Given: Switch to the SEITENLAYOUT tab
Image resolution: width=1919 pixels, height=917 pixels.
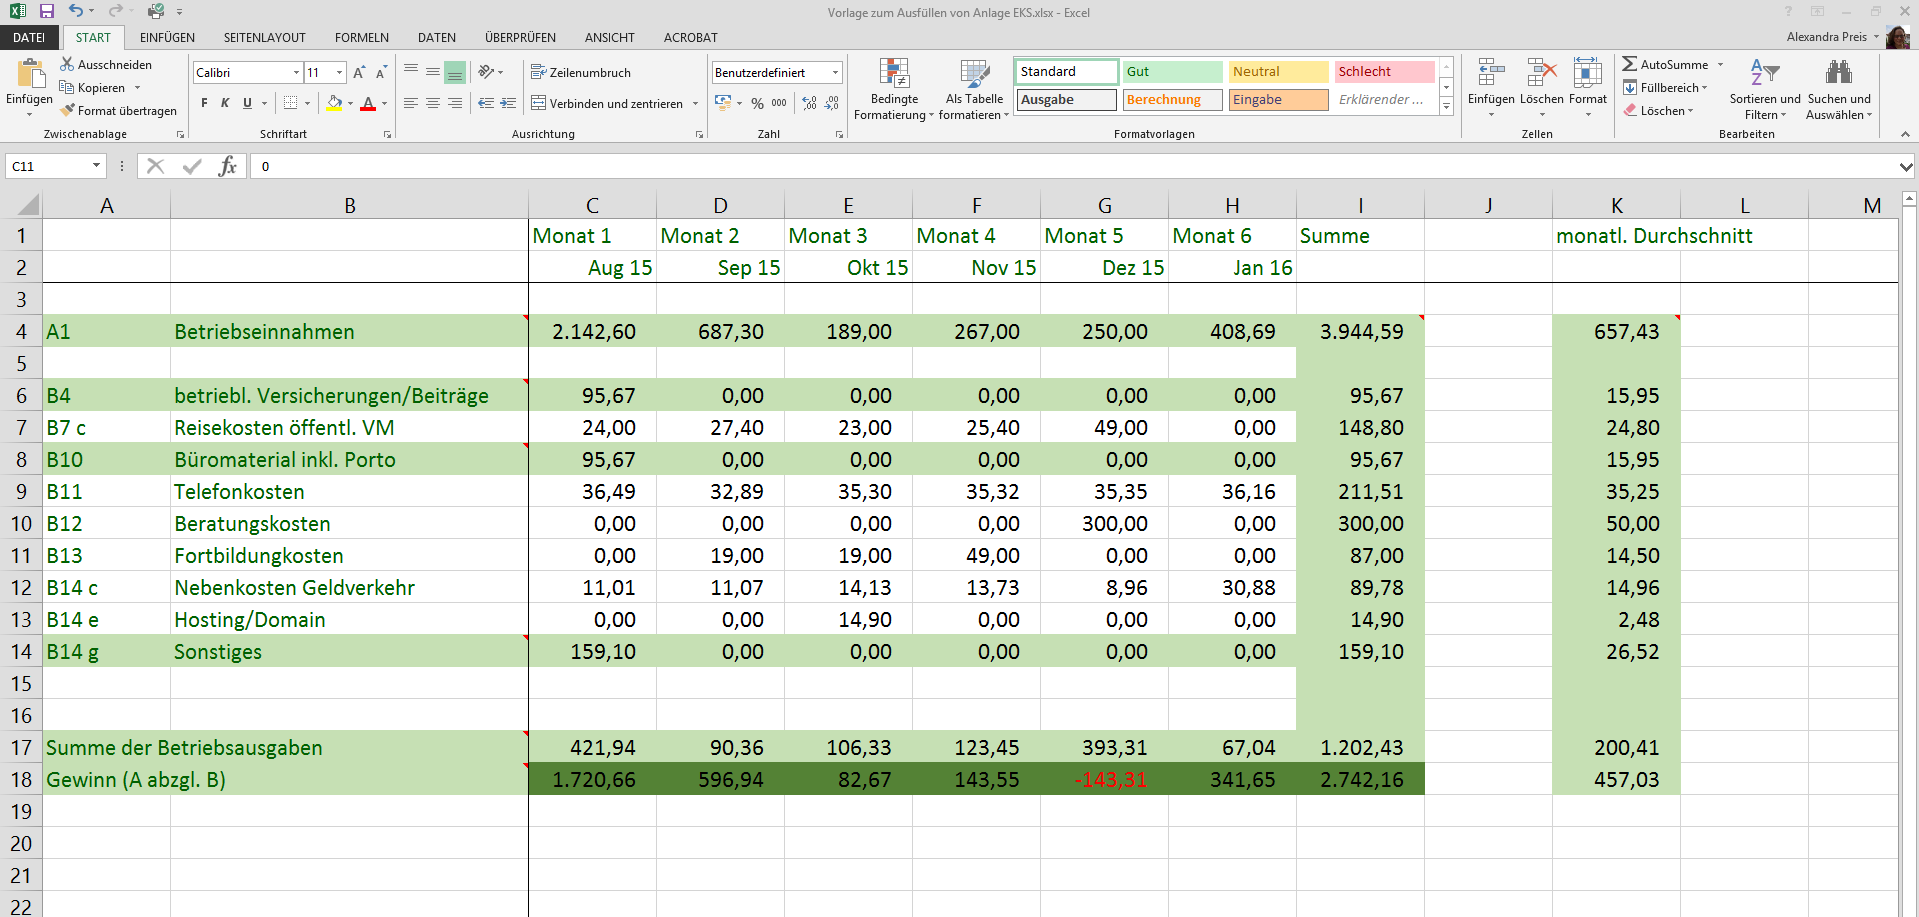Looking at the screenshot, I should point(264,38).
